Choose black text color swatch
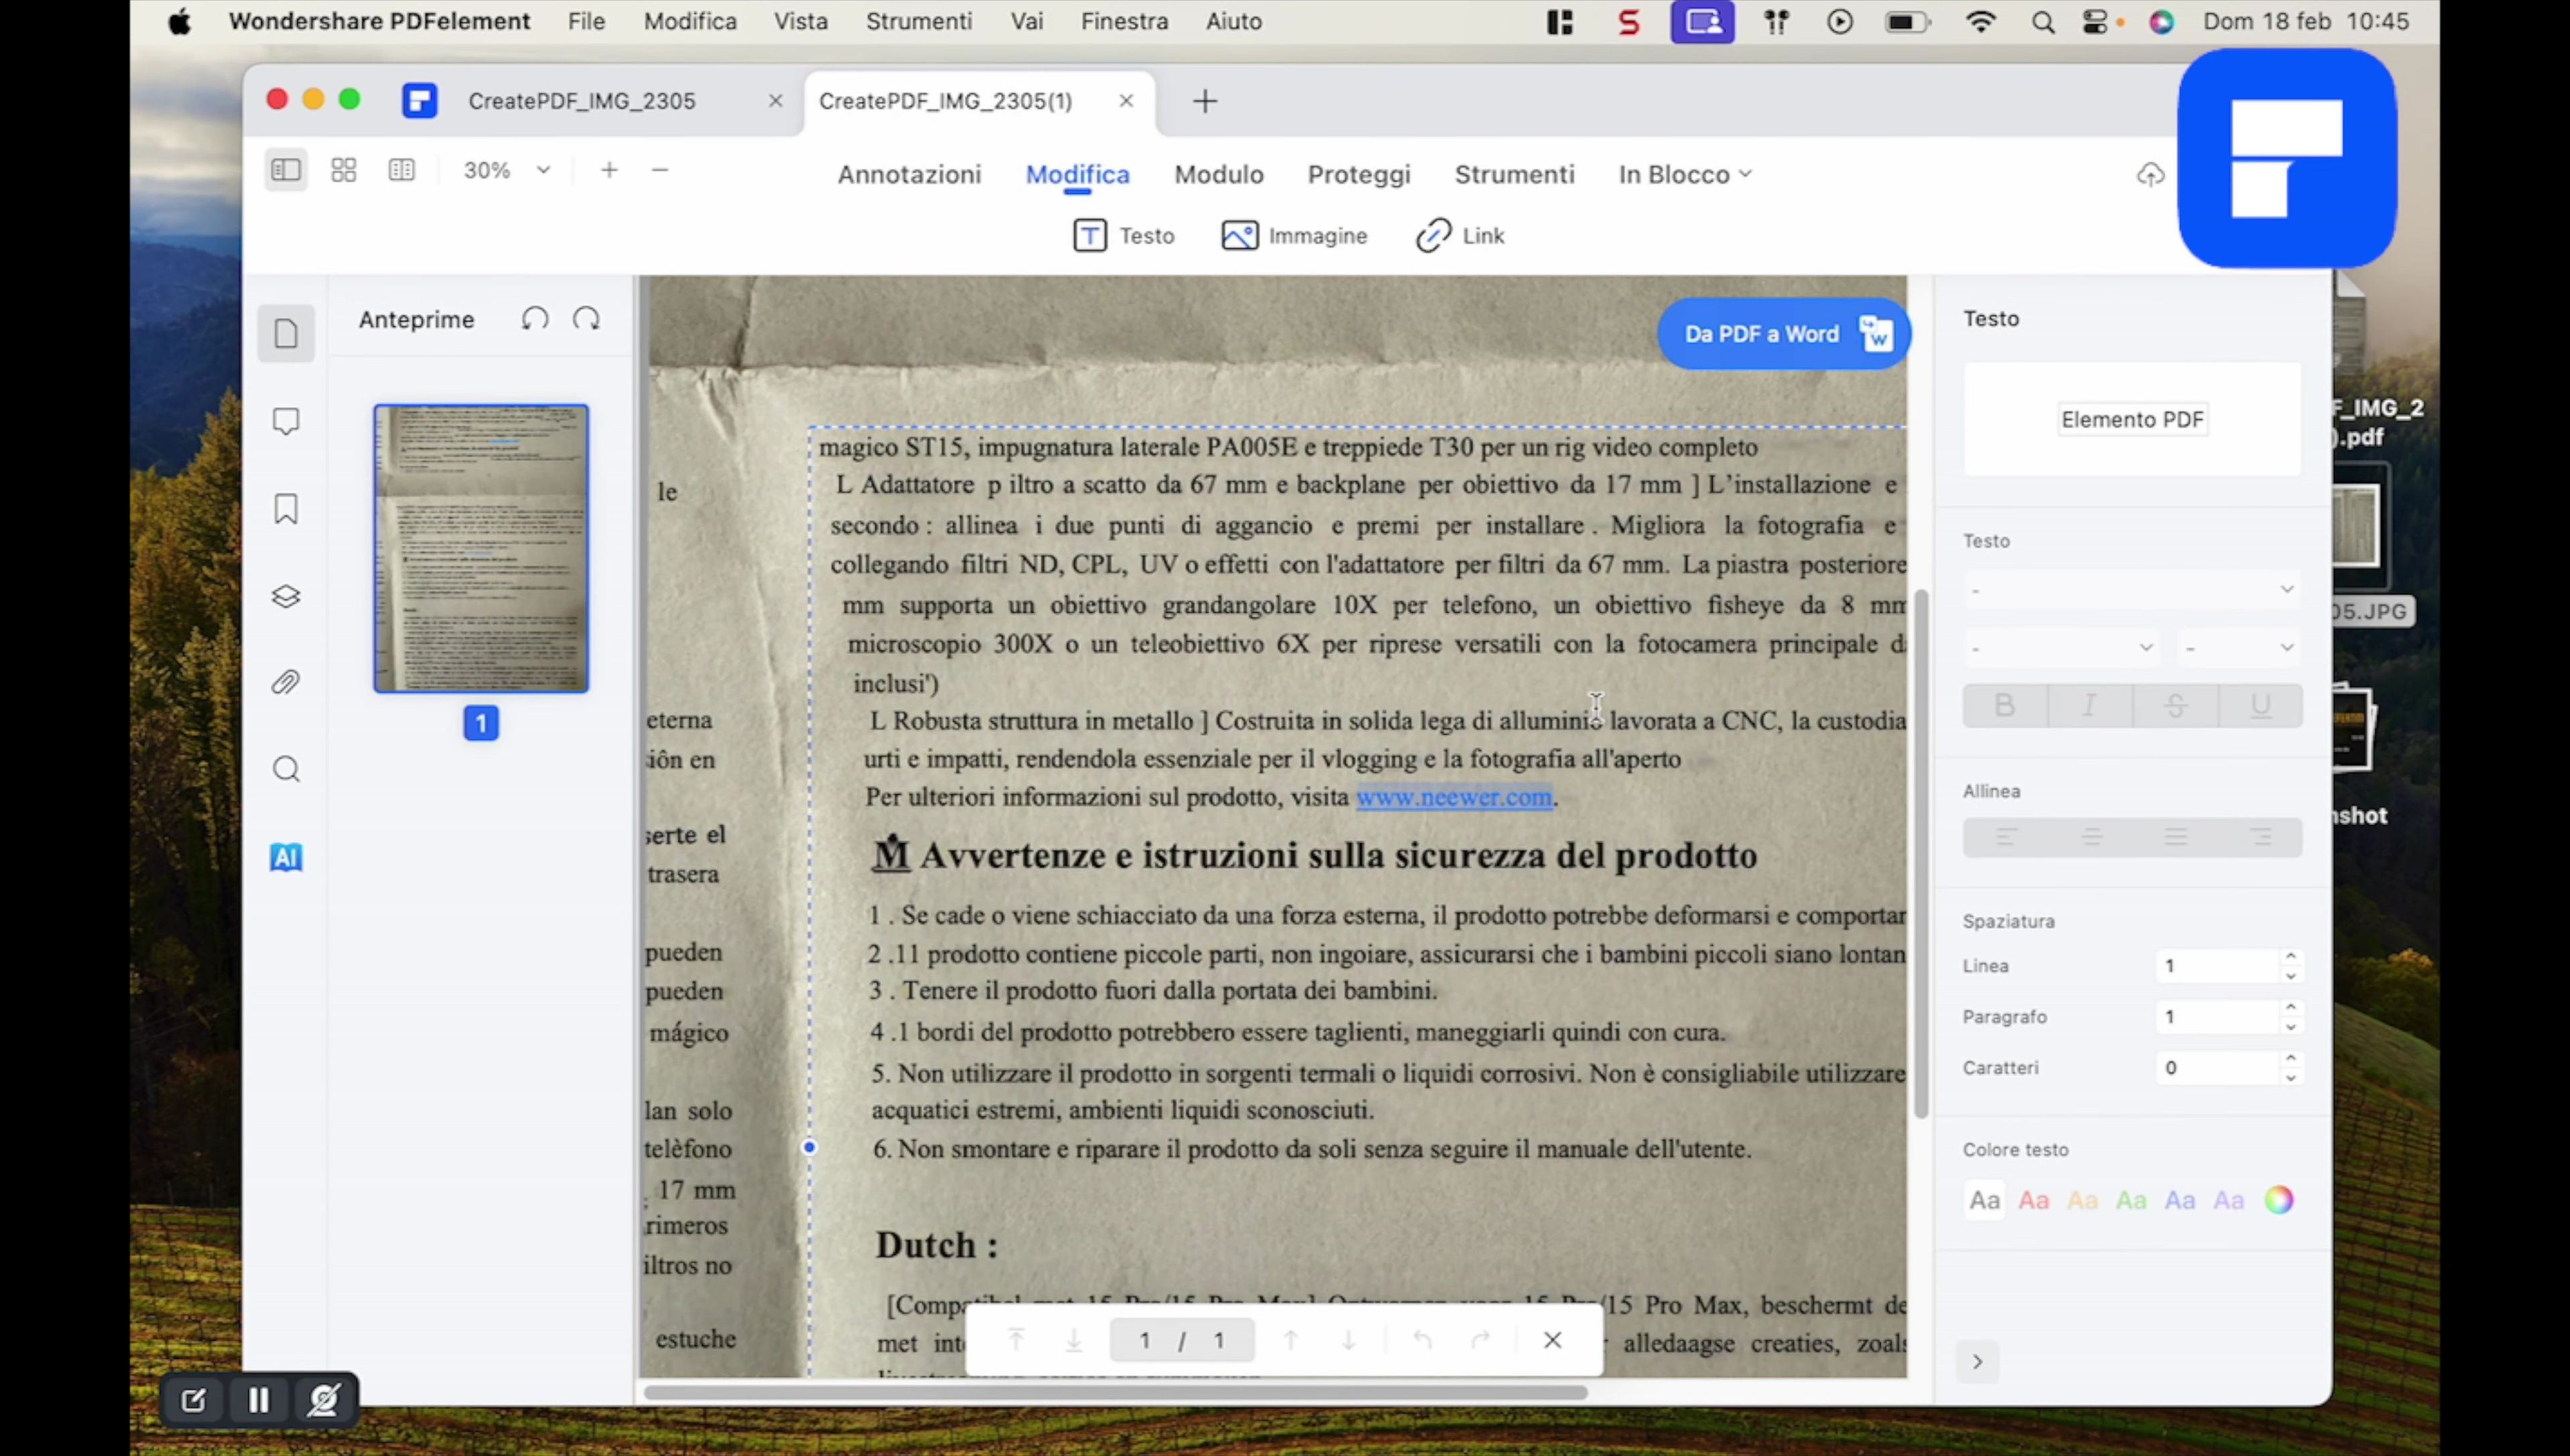Image resolution: width=2570 pixels, height=1456 pixels. (1985, 1200)
